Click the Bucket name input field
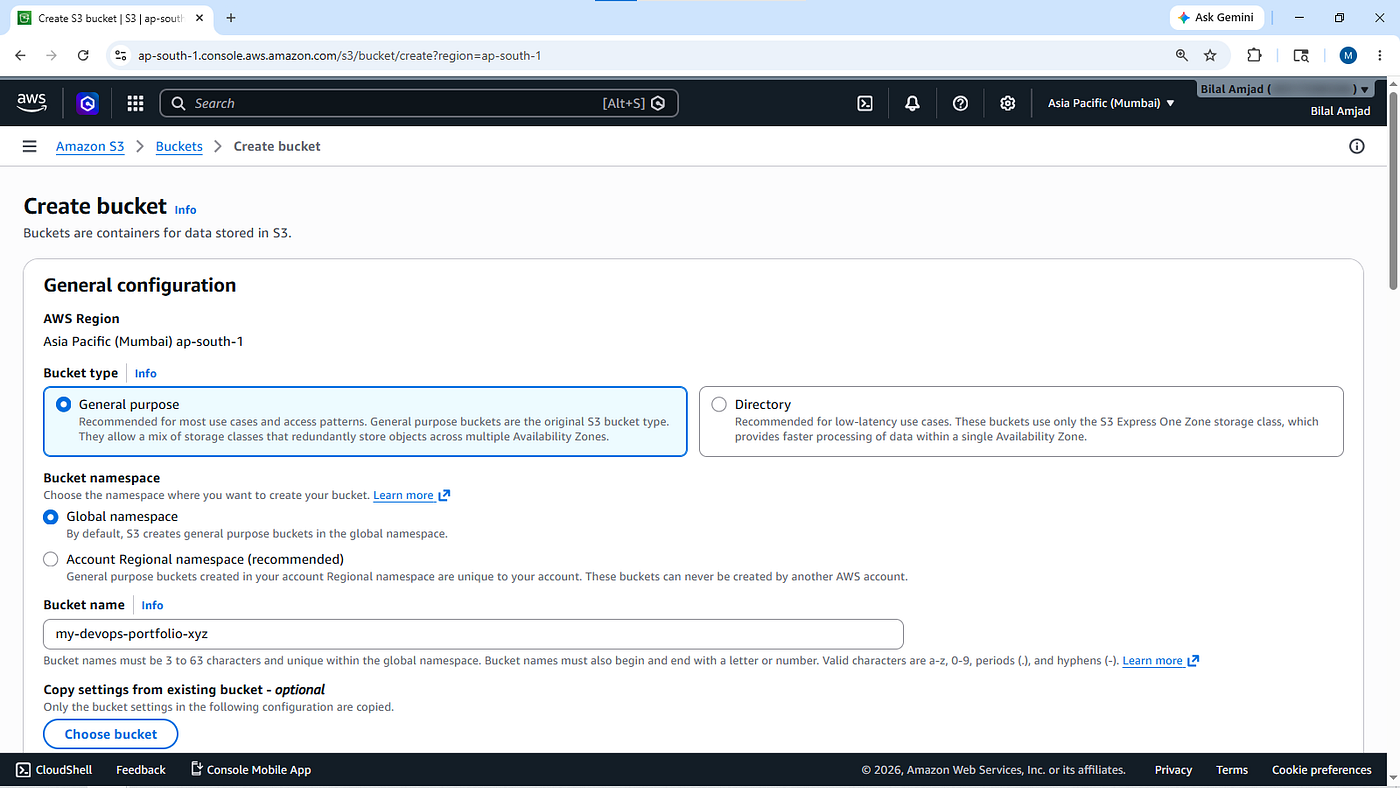 point(473,634)
